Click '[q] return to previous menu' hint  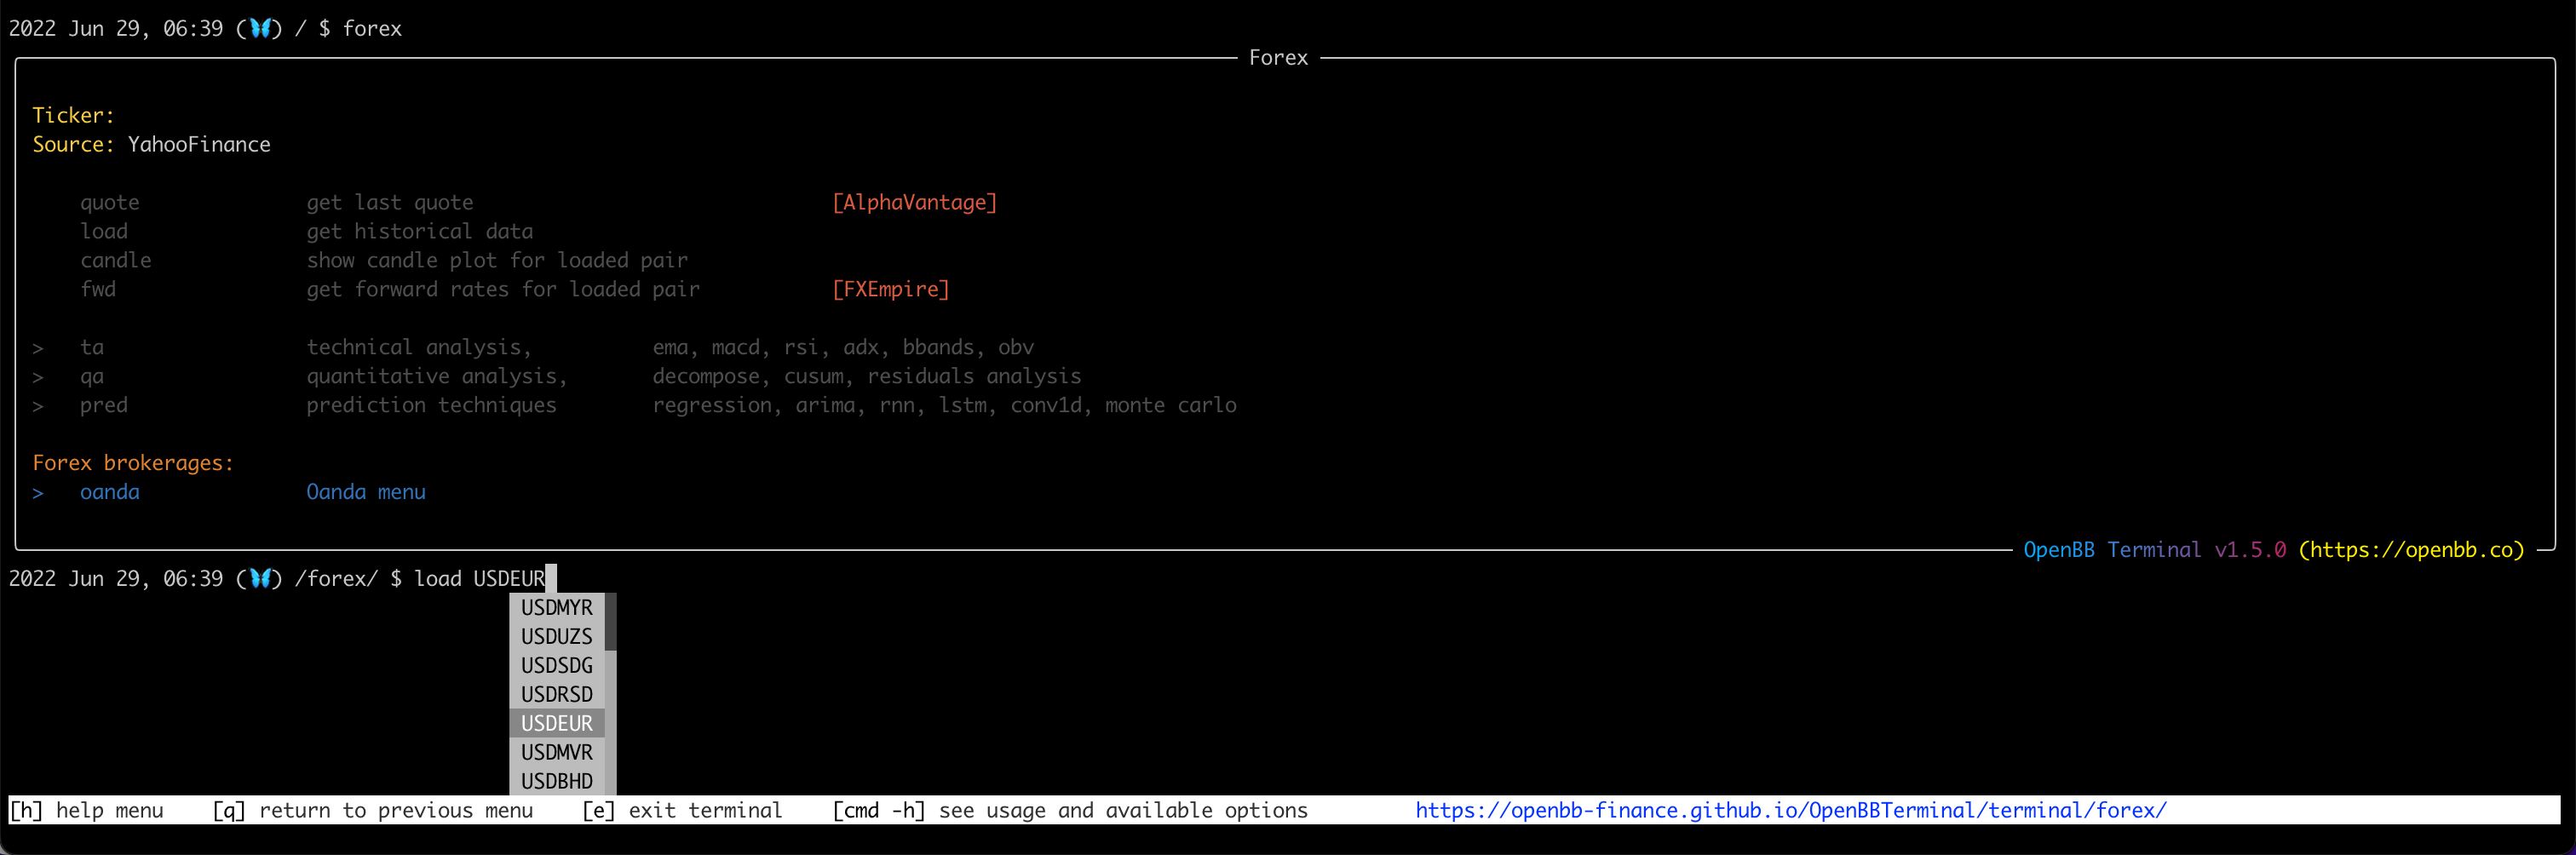(372, 810)
